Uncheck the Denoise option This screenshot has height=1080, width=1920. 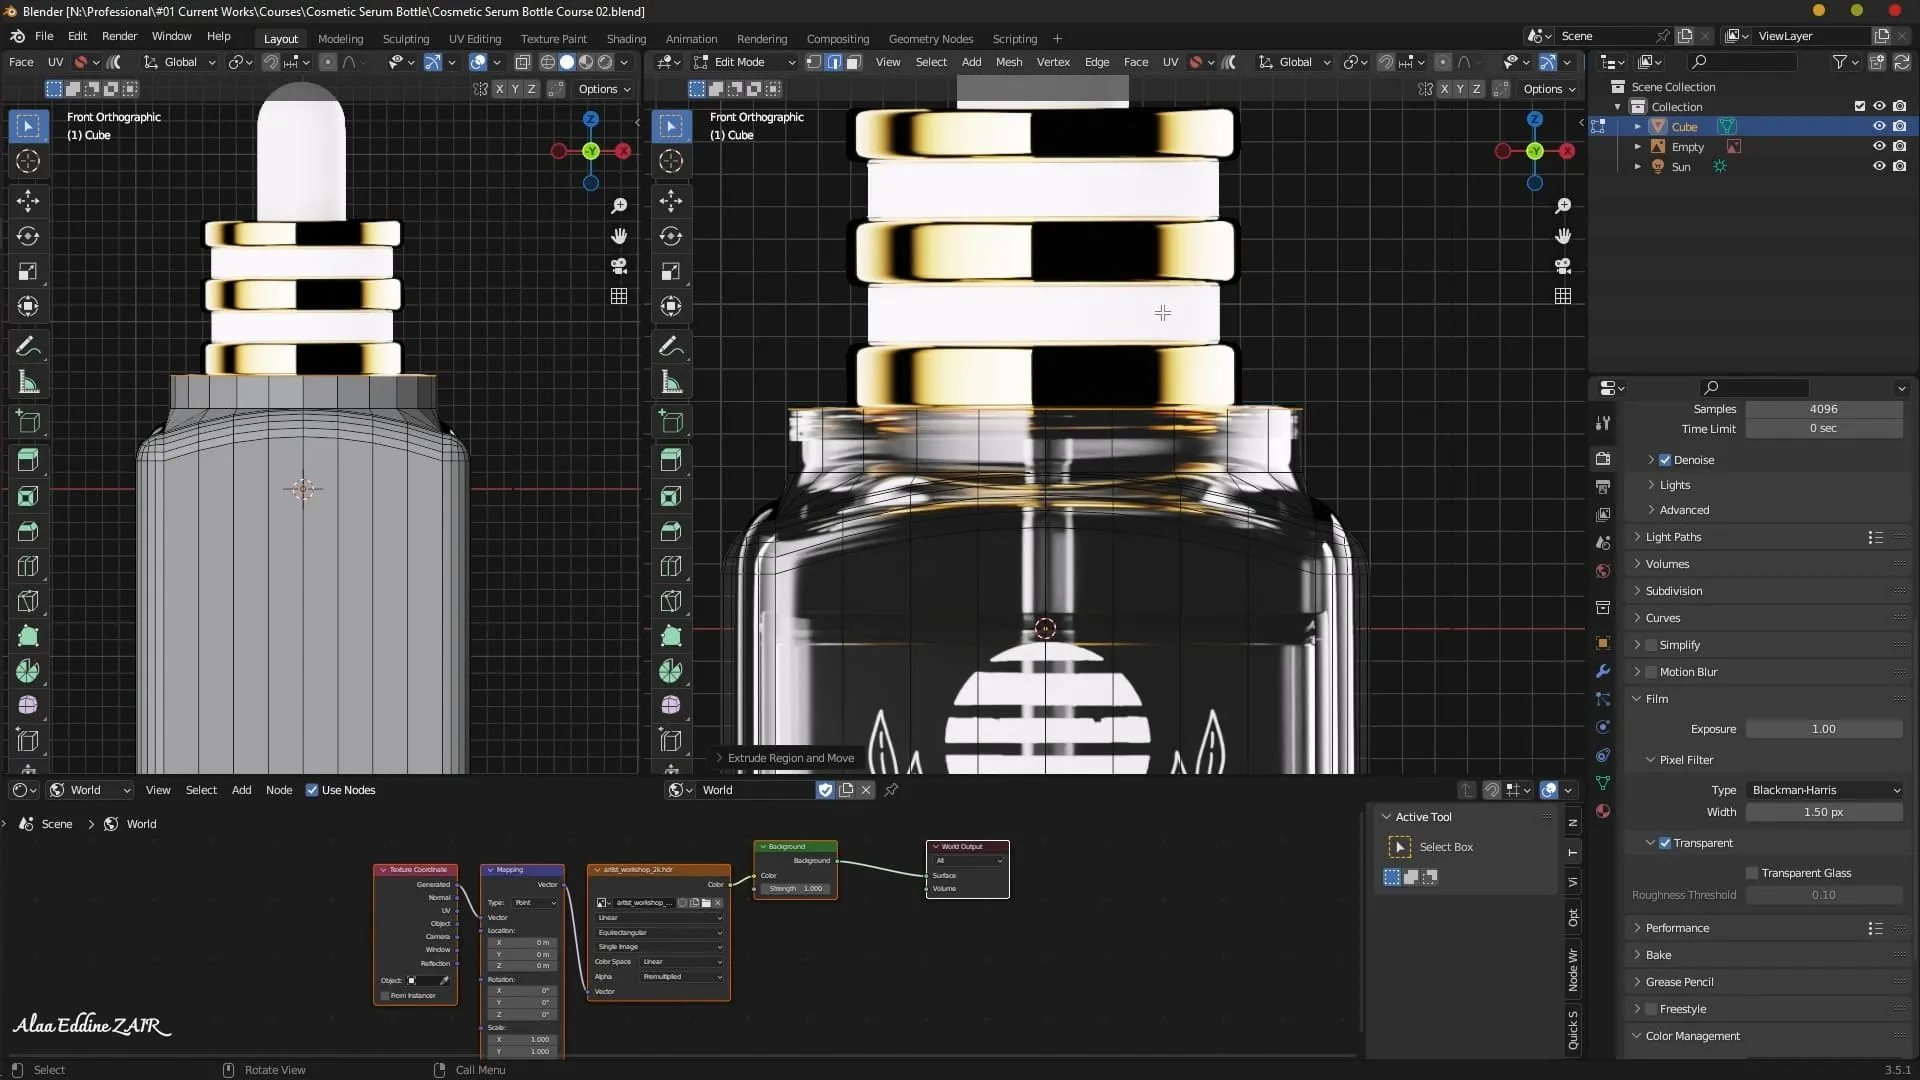point(1667,459)
